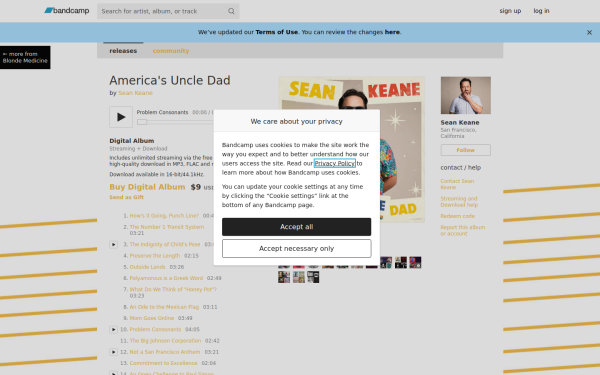Open track What Do We Think of "Honey Pot"?

[x=173, y=289]
